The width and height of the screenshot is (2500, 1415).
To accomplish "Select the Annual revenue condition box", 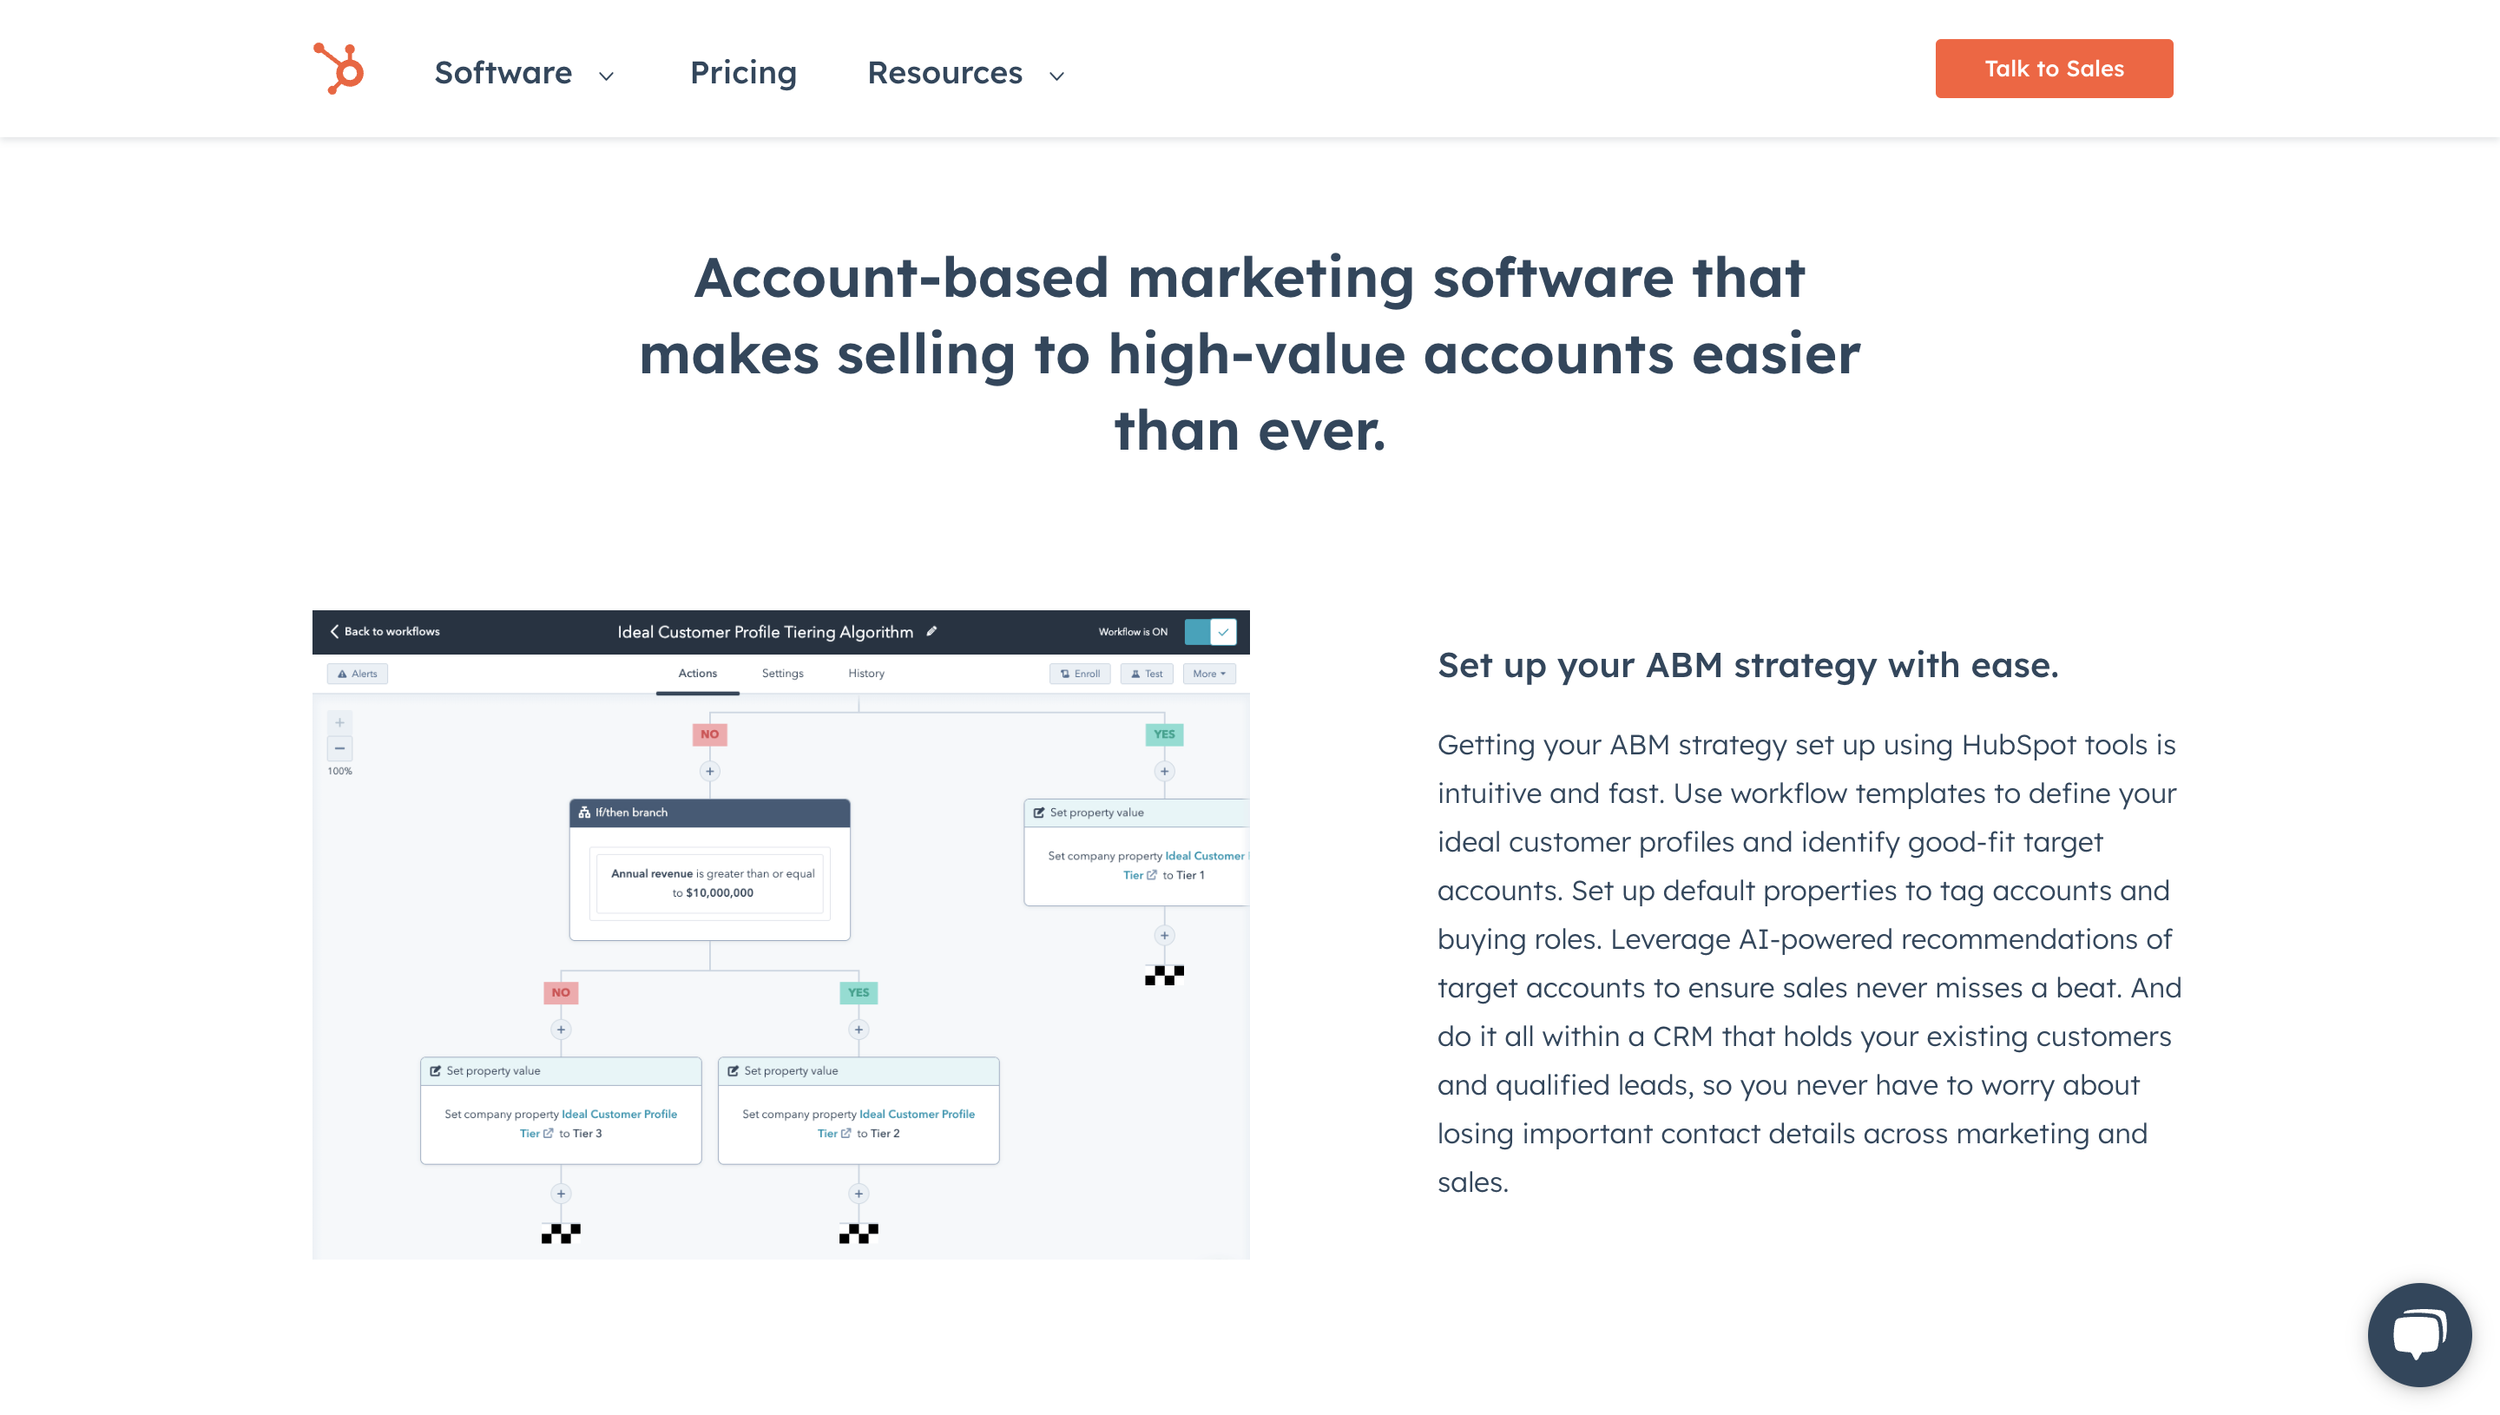I will 710,882.
